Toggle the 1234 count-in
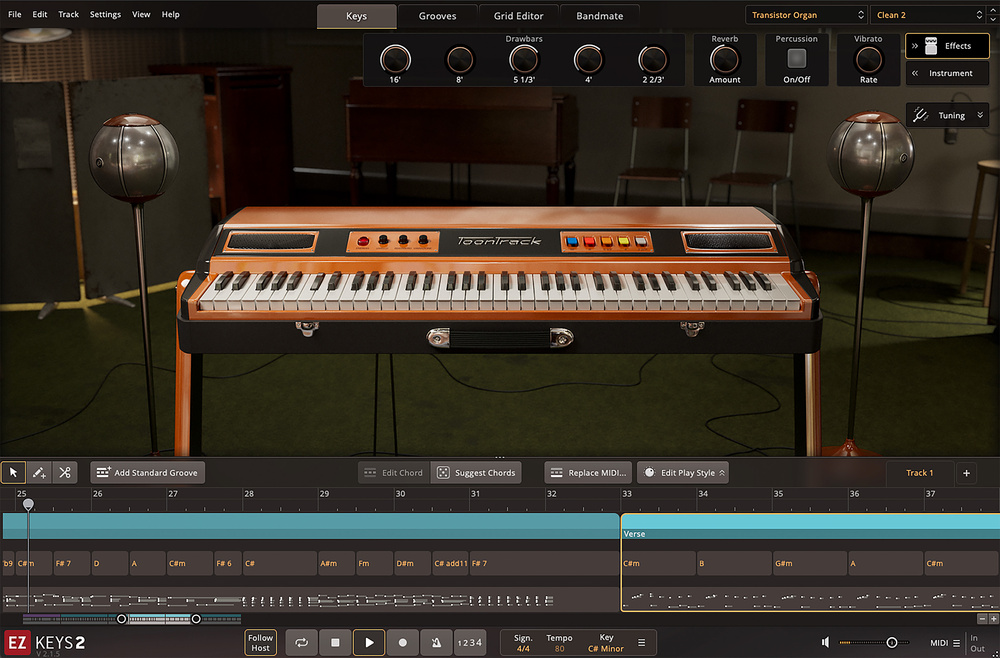Image resolution: width=1000 pixels, height=658 pixels. (469, 642)
